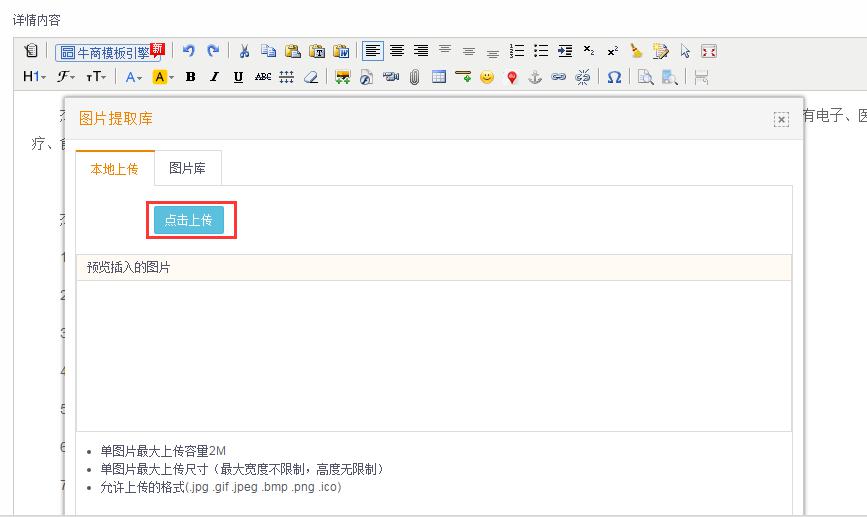Open the highlight background color picker
Screen dimensions: 867x517
pos(163,77)
